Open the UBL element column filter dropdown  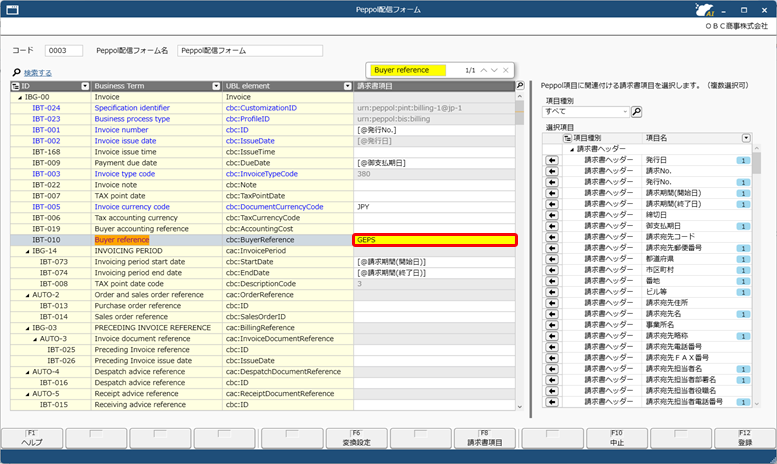point(347,86)
